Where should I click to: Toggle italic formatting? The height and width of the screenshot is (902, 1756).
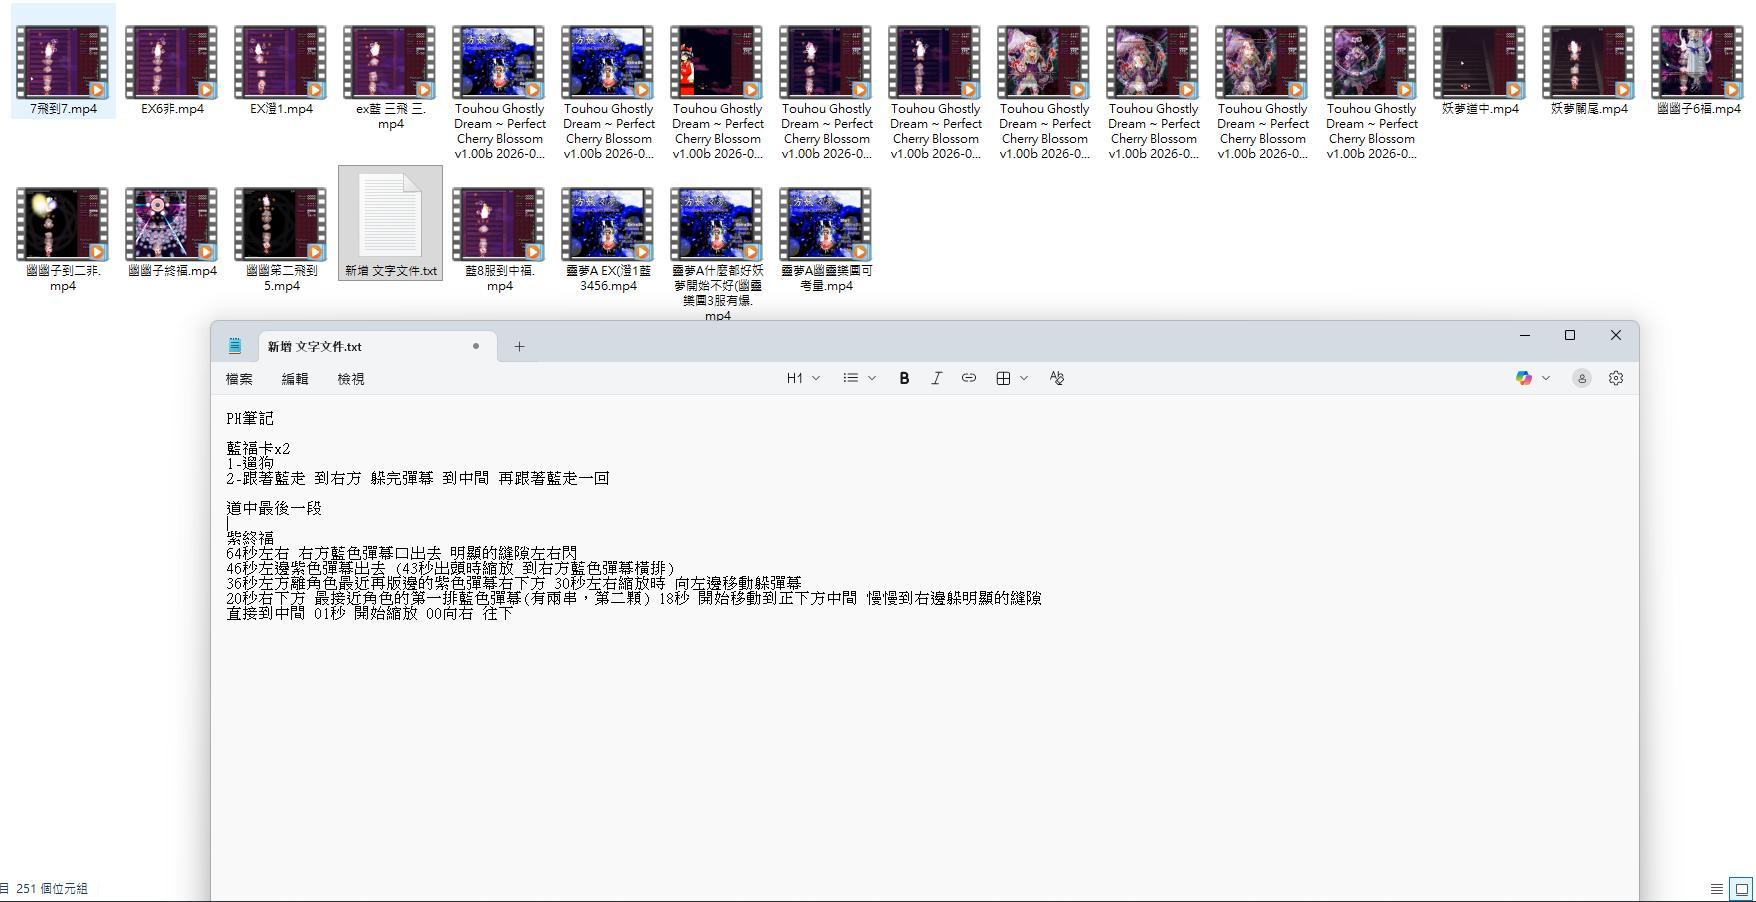pos(936,378)
